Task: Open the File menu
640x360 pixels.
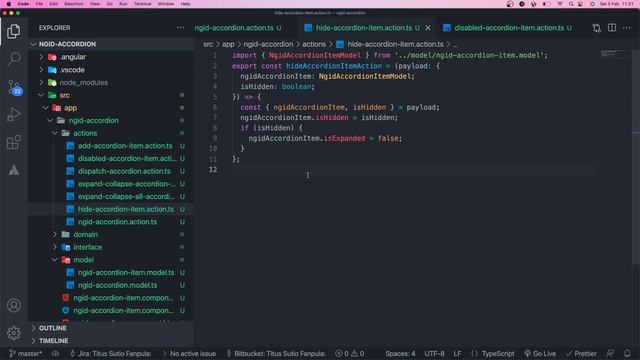Action: 39,4
